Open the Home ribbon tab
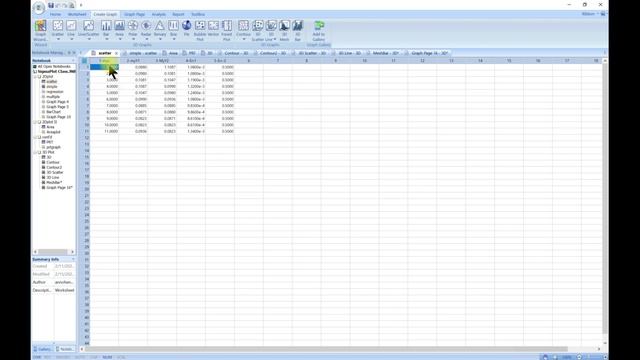Viewport: 640px width, 360px height. (x=55, y=14)
